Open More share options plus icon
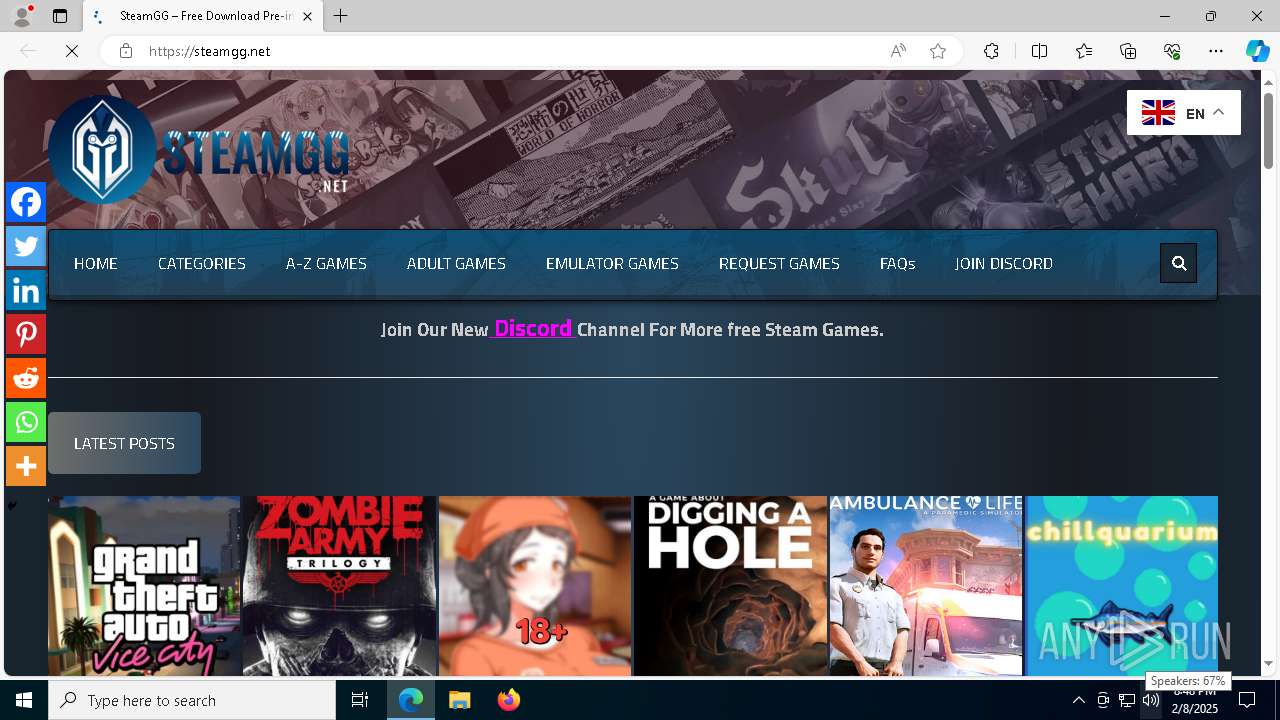The image size is (1280, 720). point(26,466)
